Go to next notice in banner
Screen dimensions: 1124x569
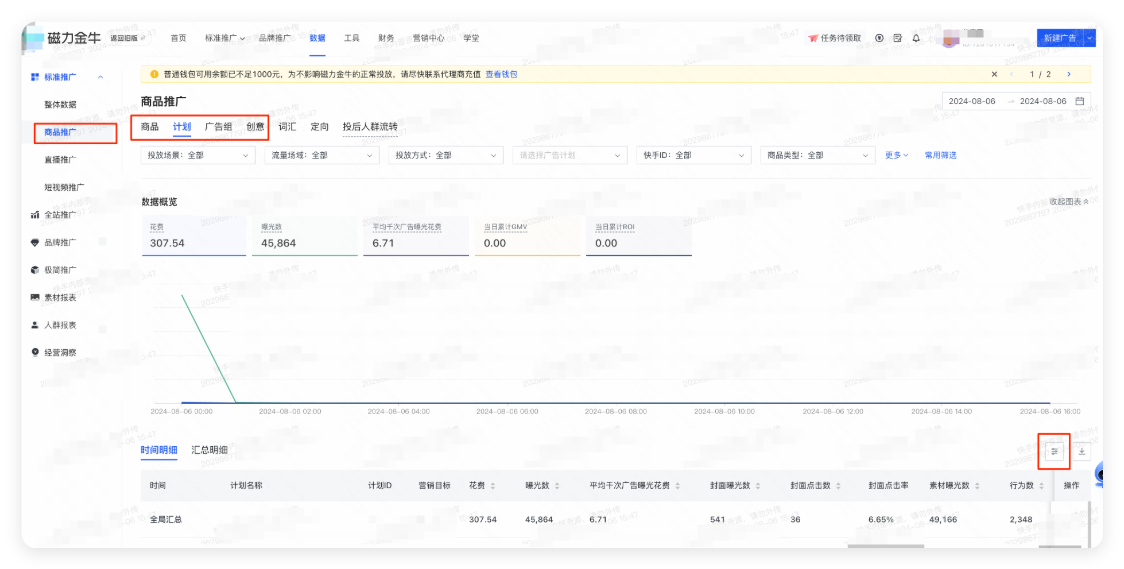point(1069,74)
